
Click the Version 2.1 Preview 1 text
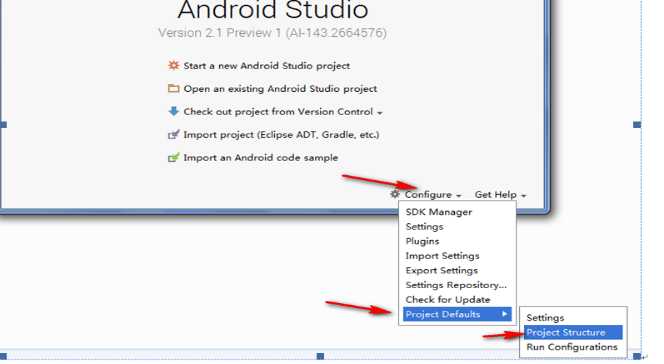click(x=272, y=33)
